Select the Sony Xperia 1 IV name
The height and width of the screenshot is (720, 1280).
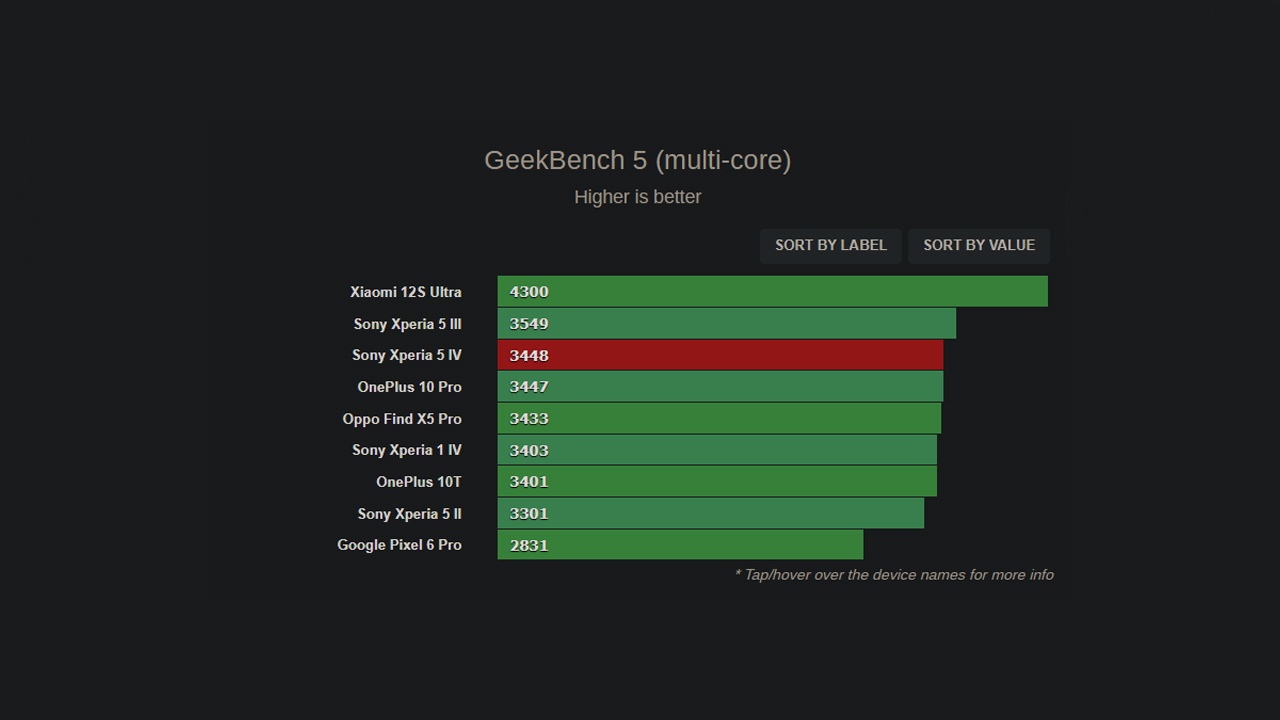pyautogui.click(x=407, y=450)
